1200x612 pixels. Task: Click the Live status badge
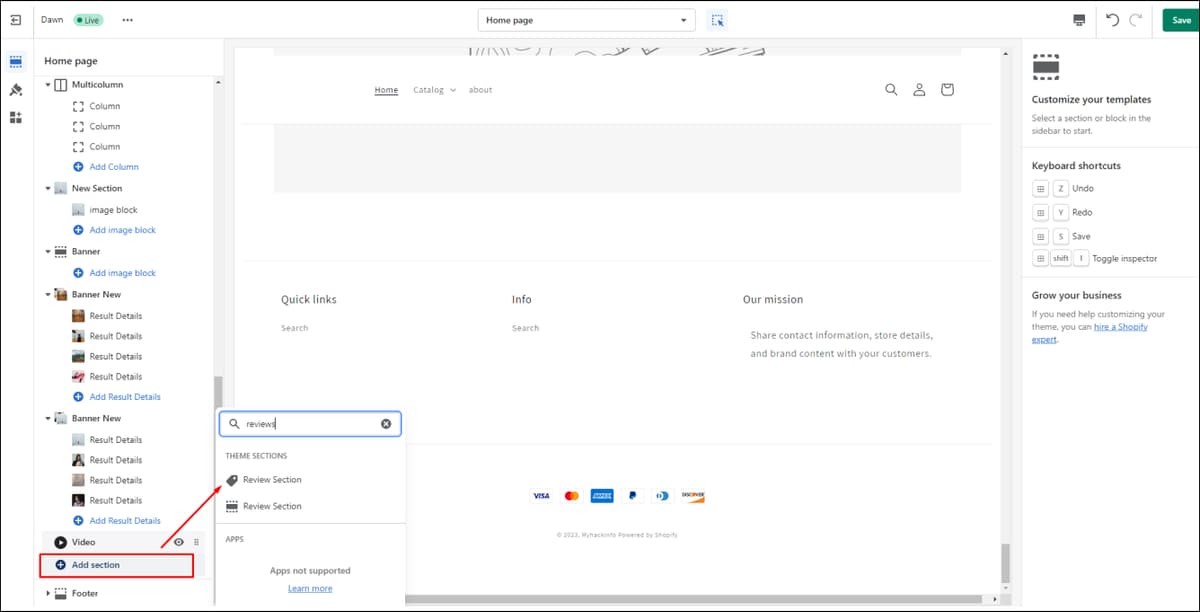pos(87,20)
